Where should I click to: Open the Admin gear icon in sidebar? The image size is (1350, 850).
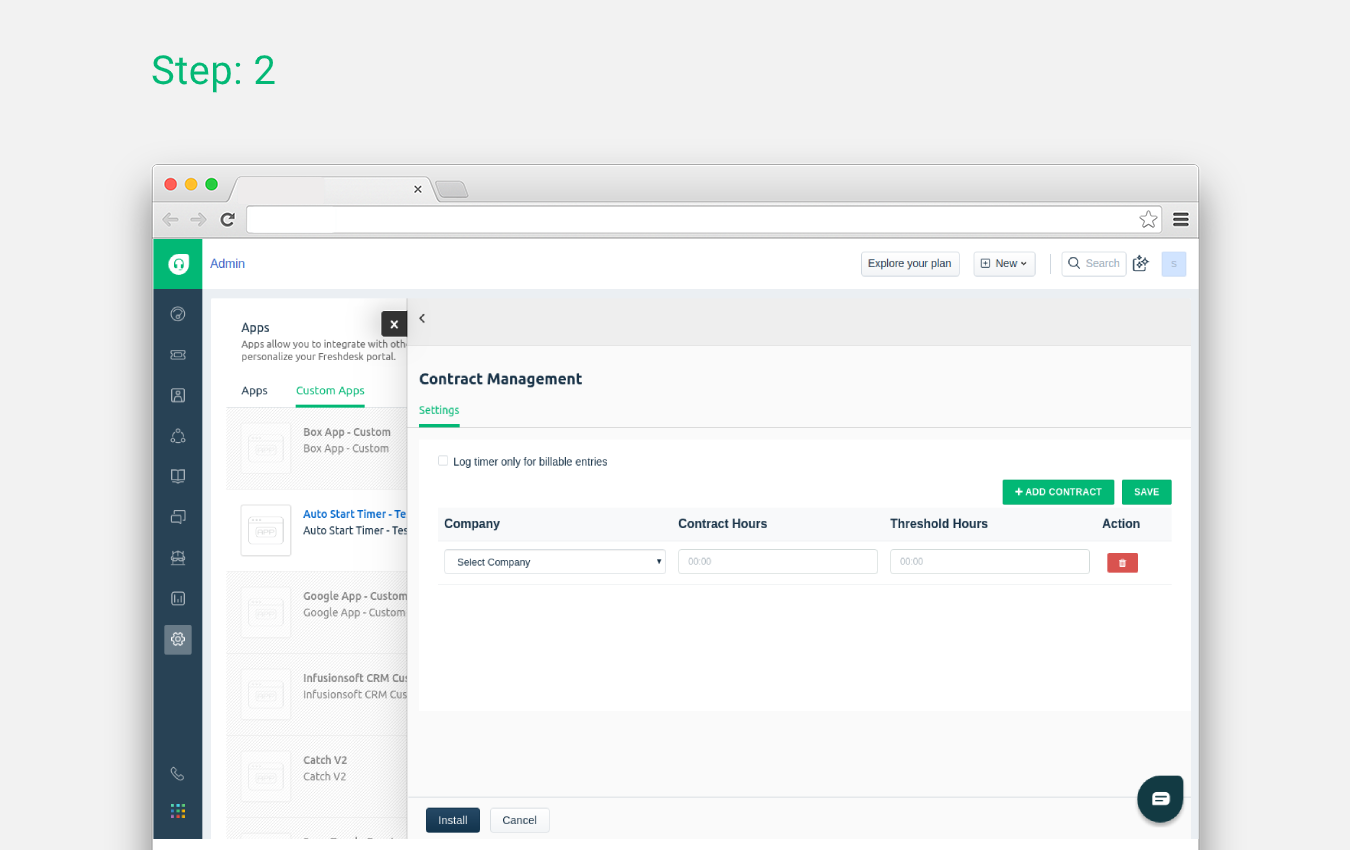[x=178, y=639]
